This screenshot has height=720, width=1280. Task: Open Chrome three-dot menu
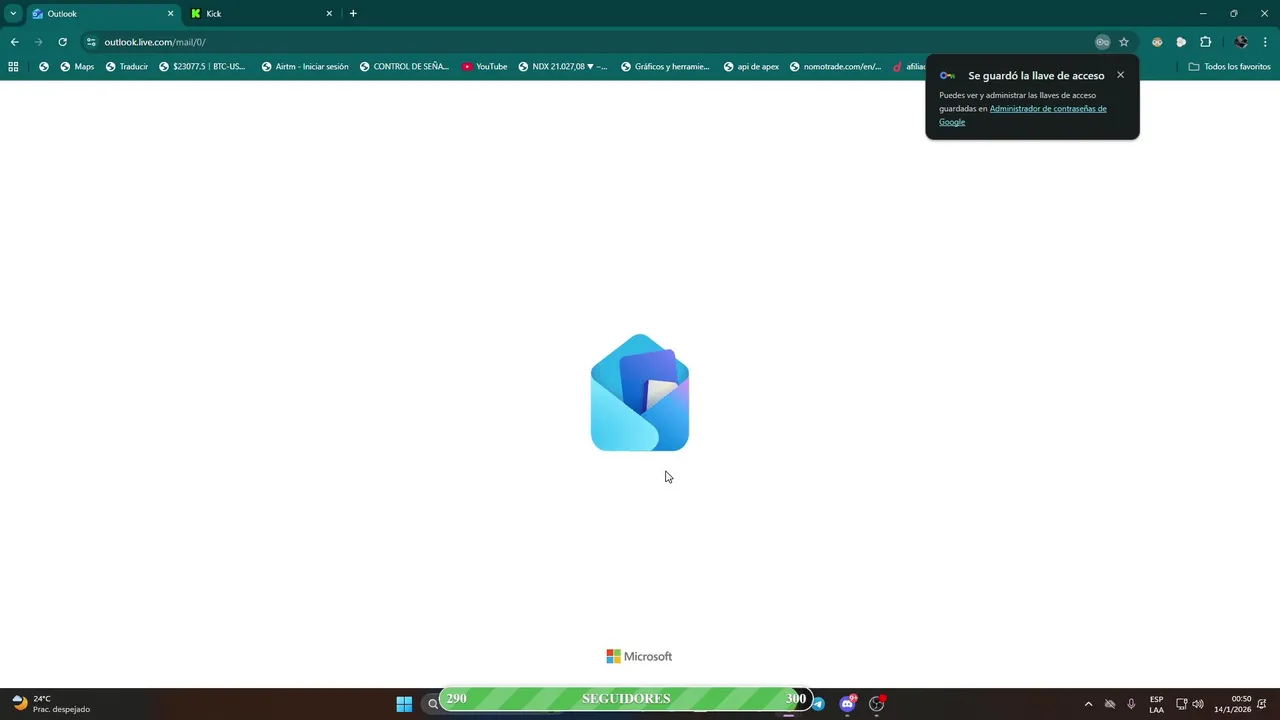pos(1266,42)
